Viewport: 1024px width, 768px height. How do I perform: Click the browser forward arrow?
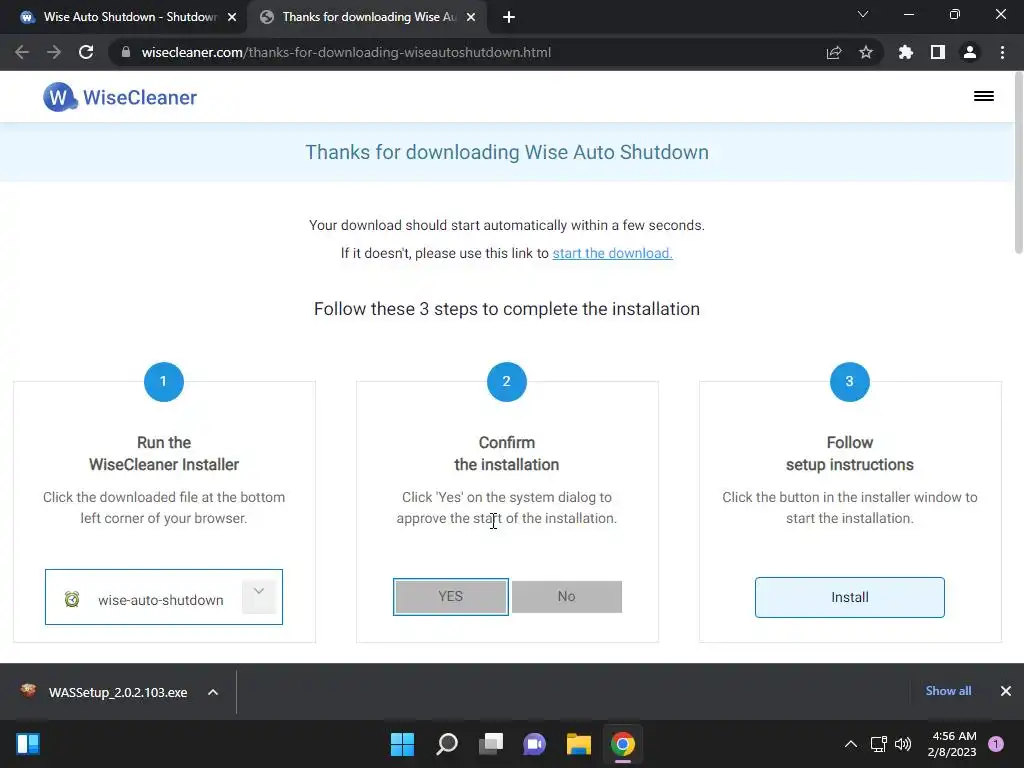pos(54,52)
